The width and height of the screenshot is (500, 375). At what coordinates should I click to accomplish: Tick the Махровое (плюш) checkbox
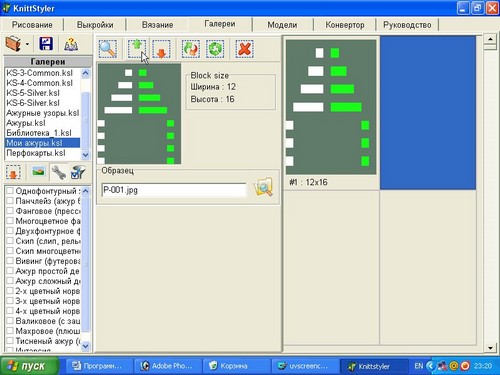point(10,331)
